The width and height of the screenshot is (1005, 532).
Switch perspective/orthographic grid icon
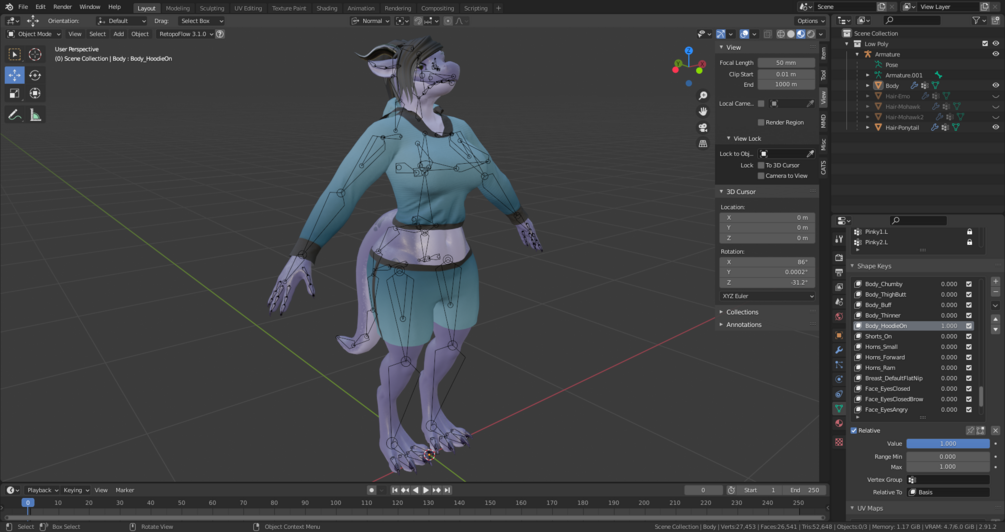(x=703, y=144)
